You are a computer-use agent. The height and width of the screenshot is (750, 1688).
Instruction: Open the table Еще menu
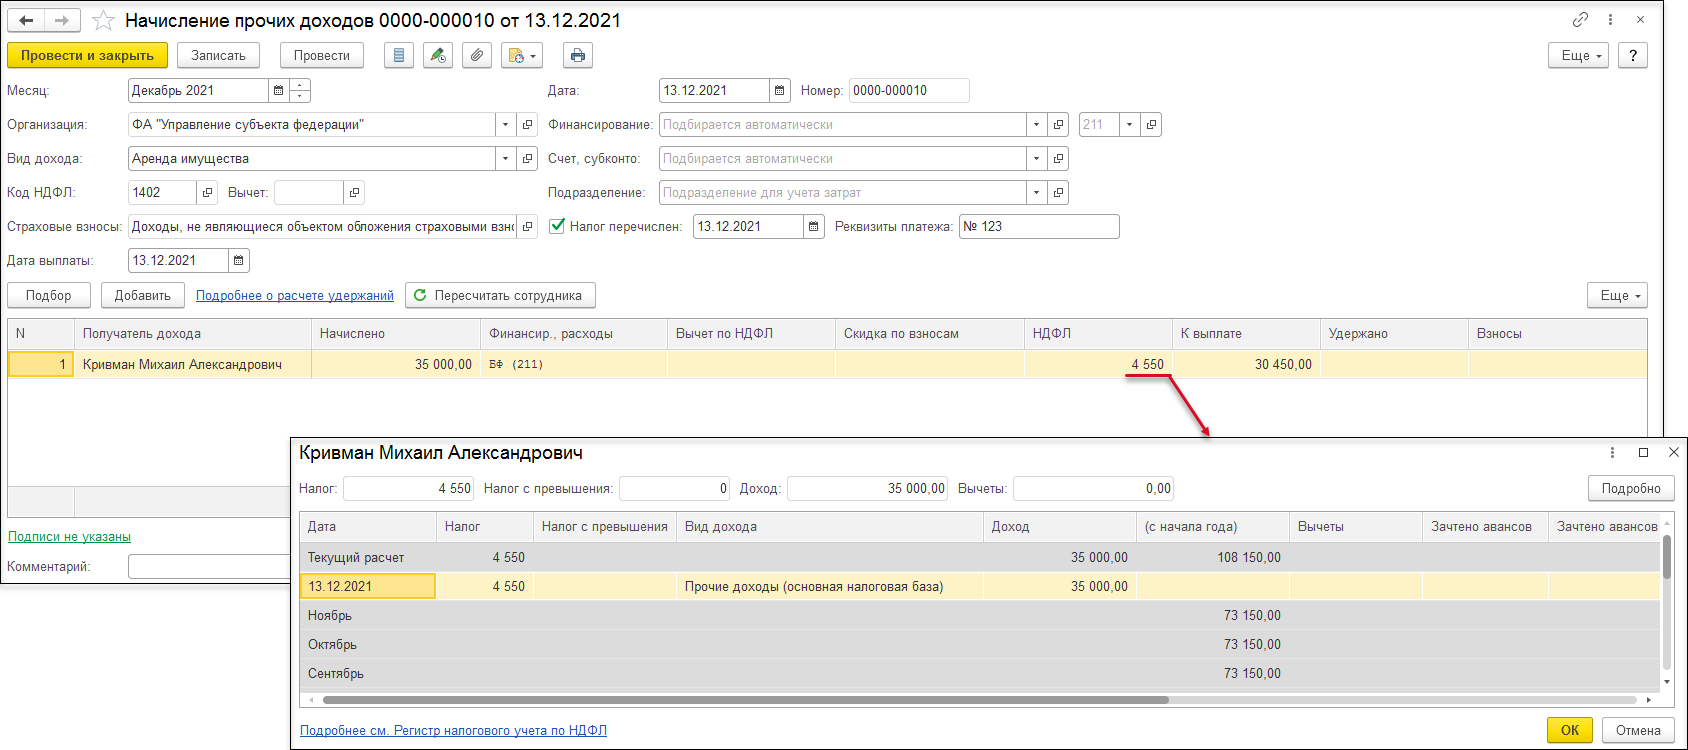(x=1617, y=295)
